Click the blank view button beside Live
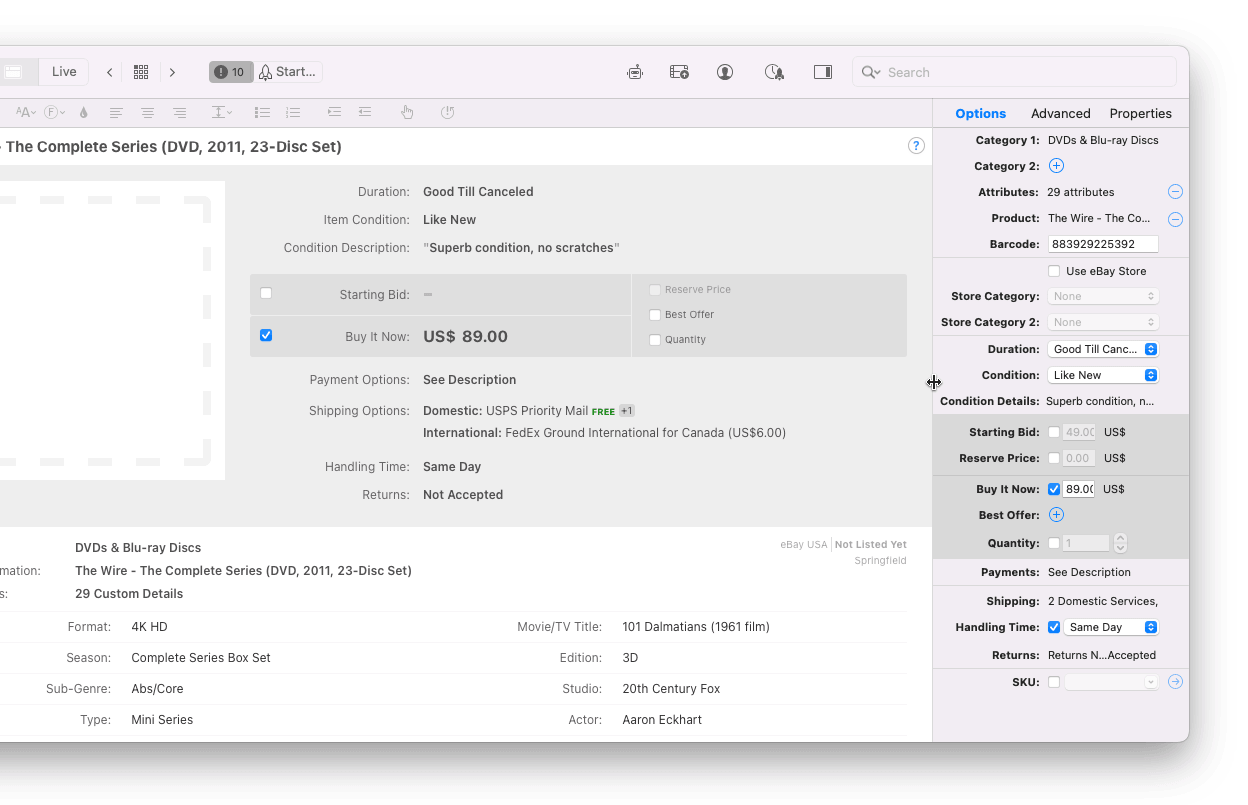 point(14,72)
